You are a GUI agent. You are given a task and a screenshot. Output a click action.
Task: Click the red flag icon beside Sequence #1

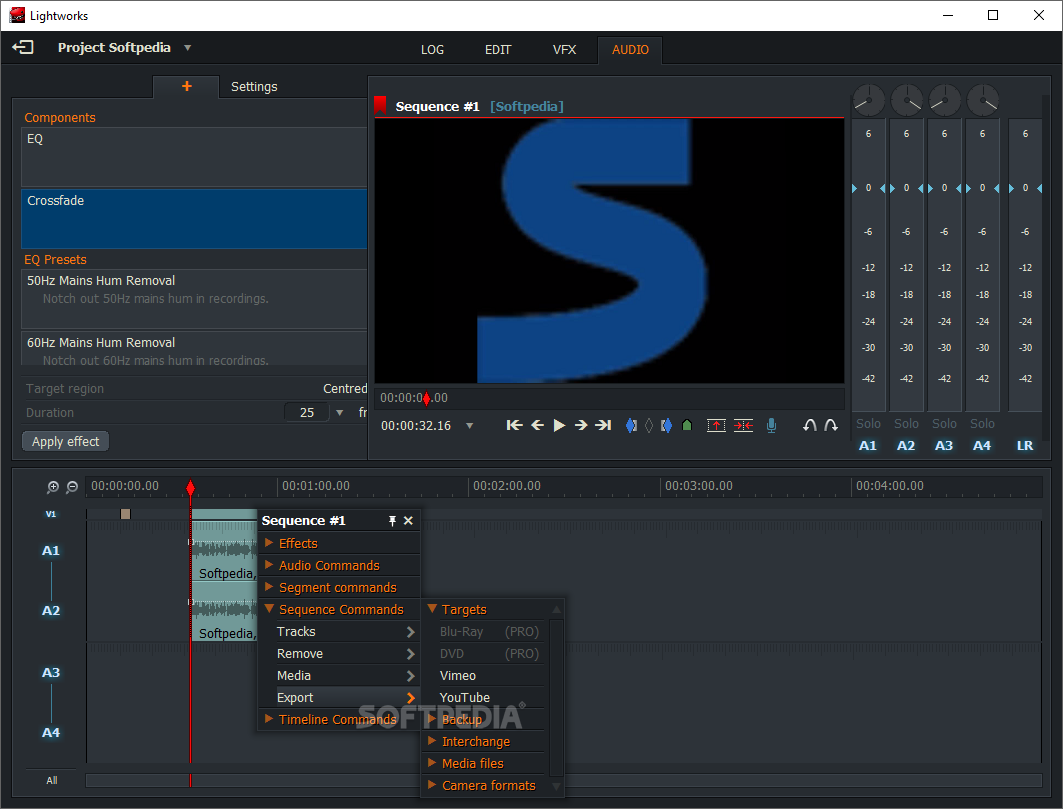coord(380,105)
